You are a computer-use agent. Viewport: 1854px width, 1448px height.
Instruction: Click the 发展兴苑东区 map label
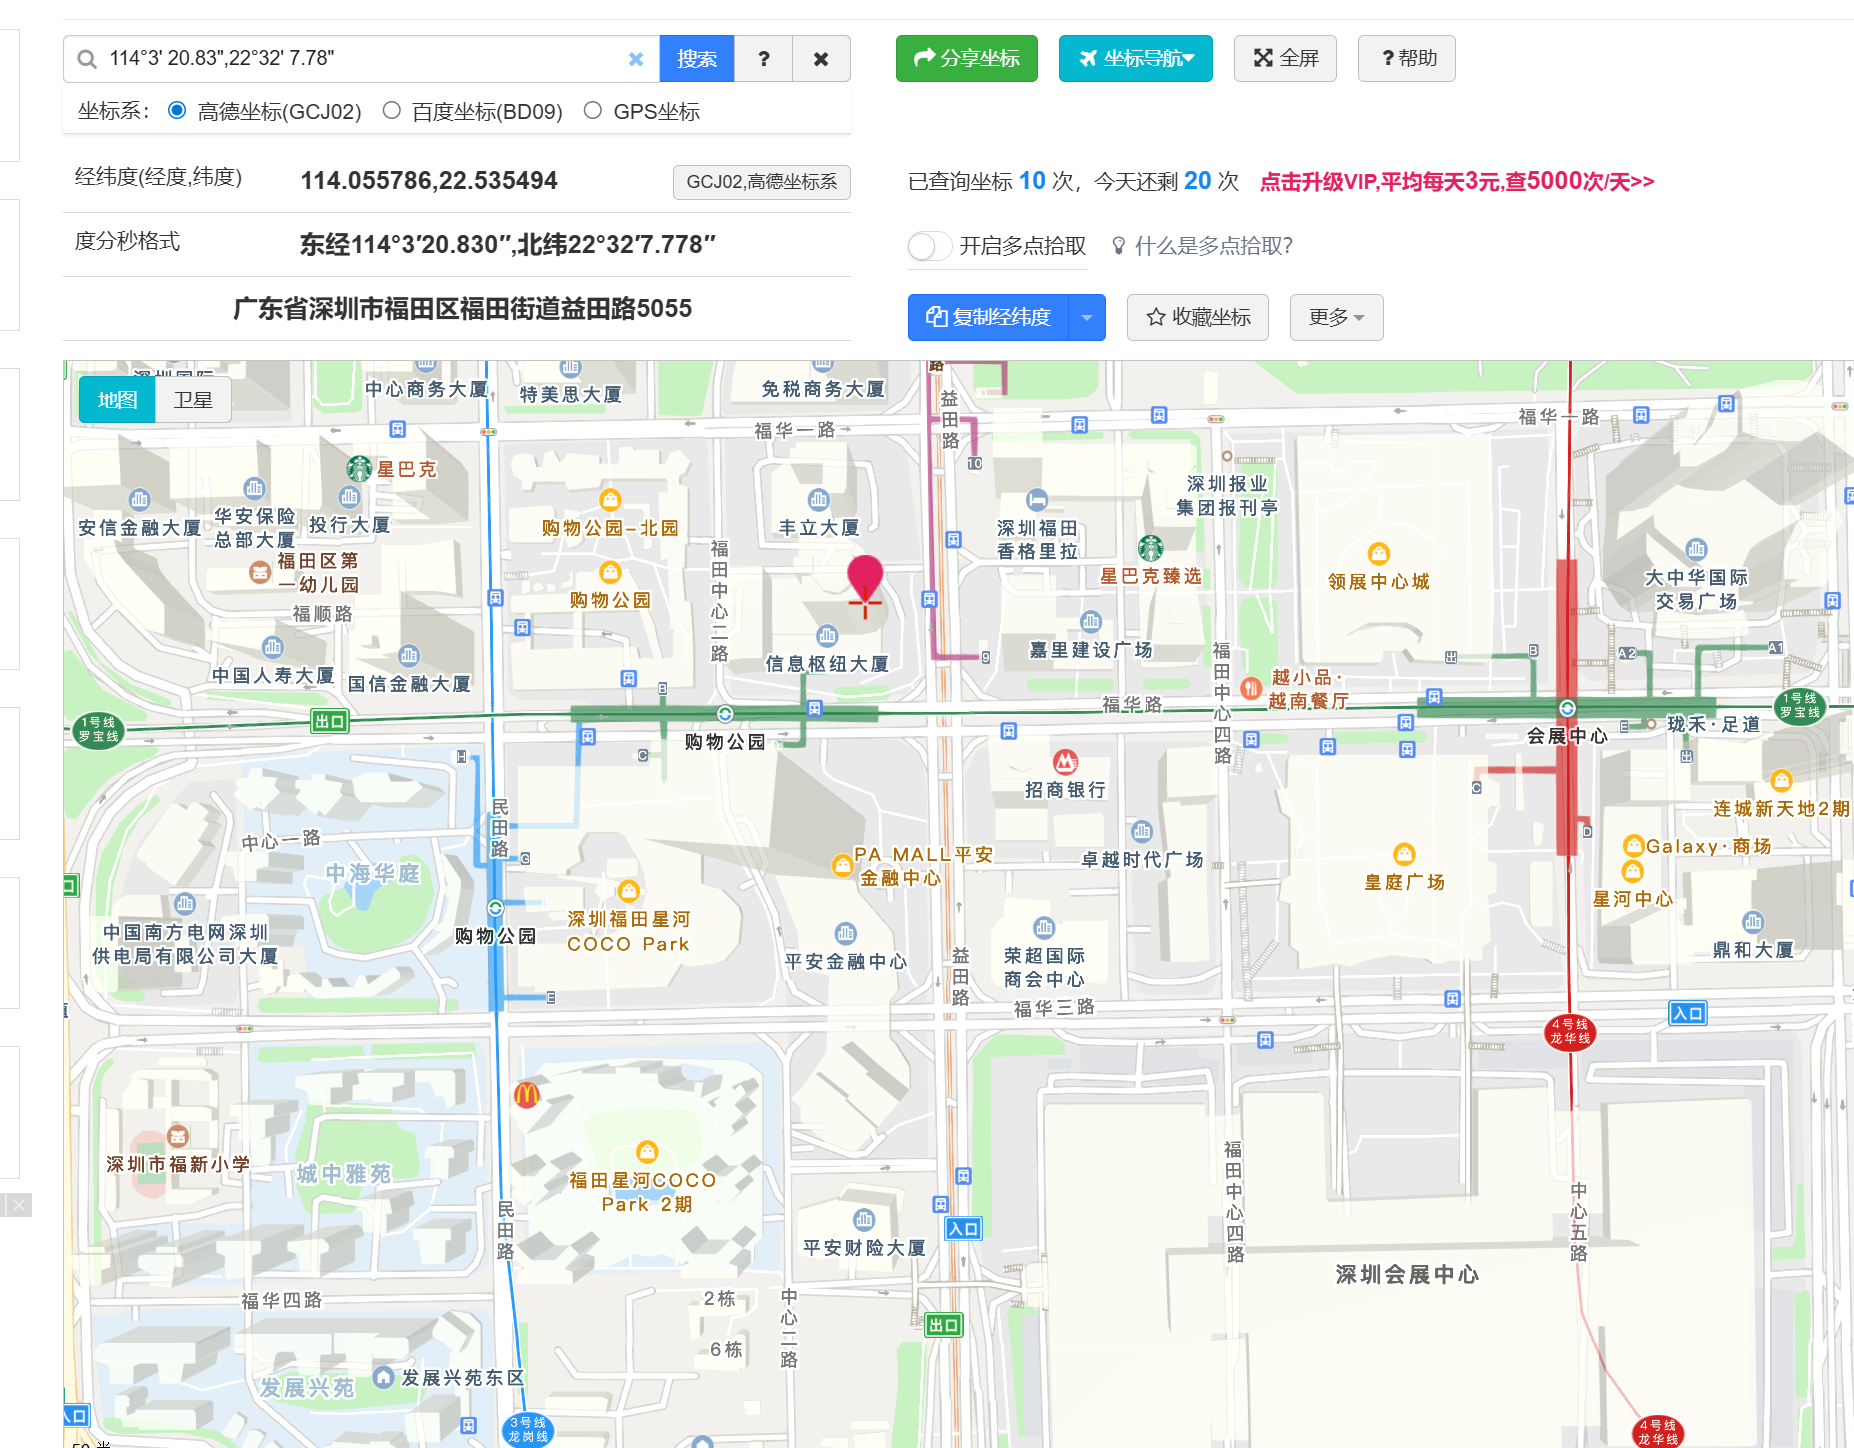tap(463, 1378)
